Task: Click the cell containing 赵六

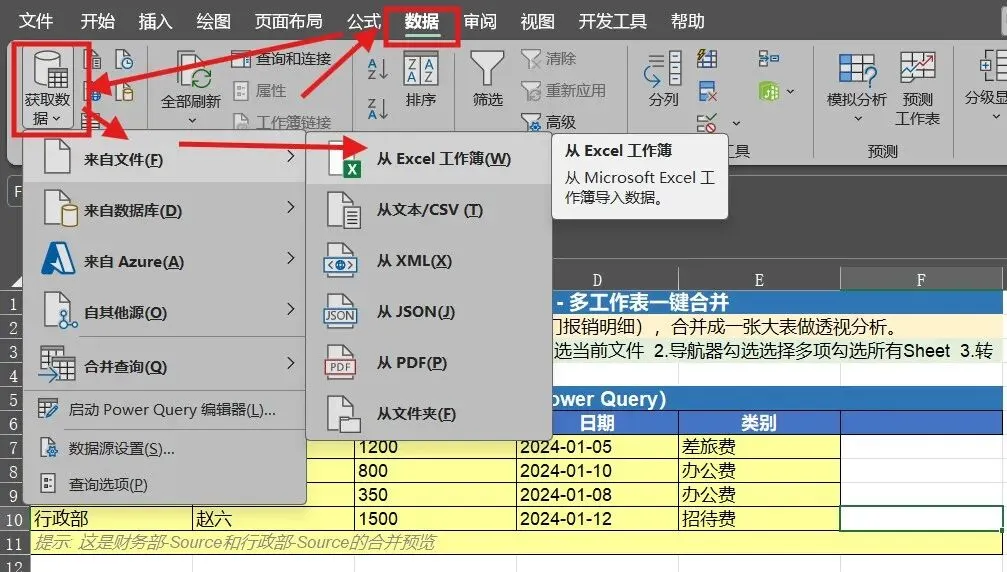Action: [x=274, y=519]
